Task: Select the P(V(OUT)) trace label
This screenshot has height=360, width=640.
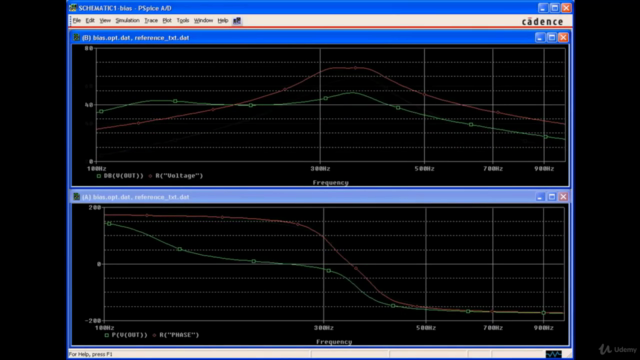Action: pos(129,335)
